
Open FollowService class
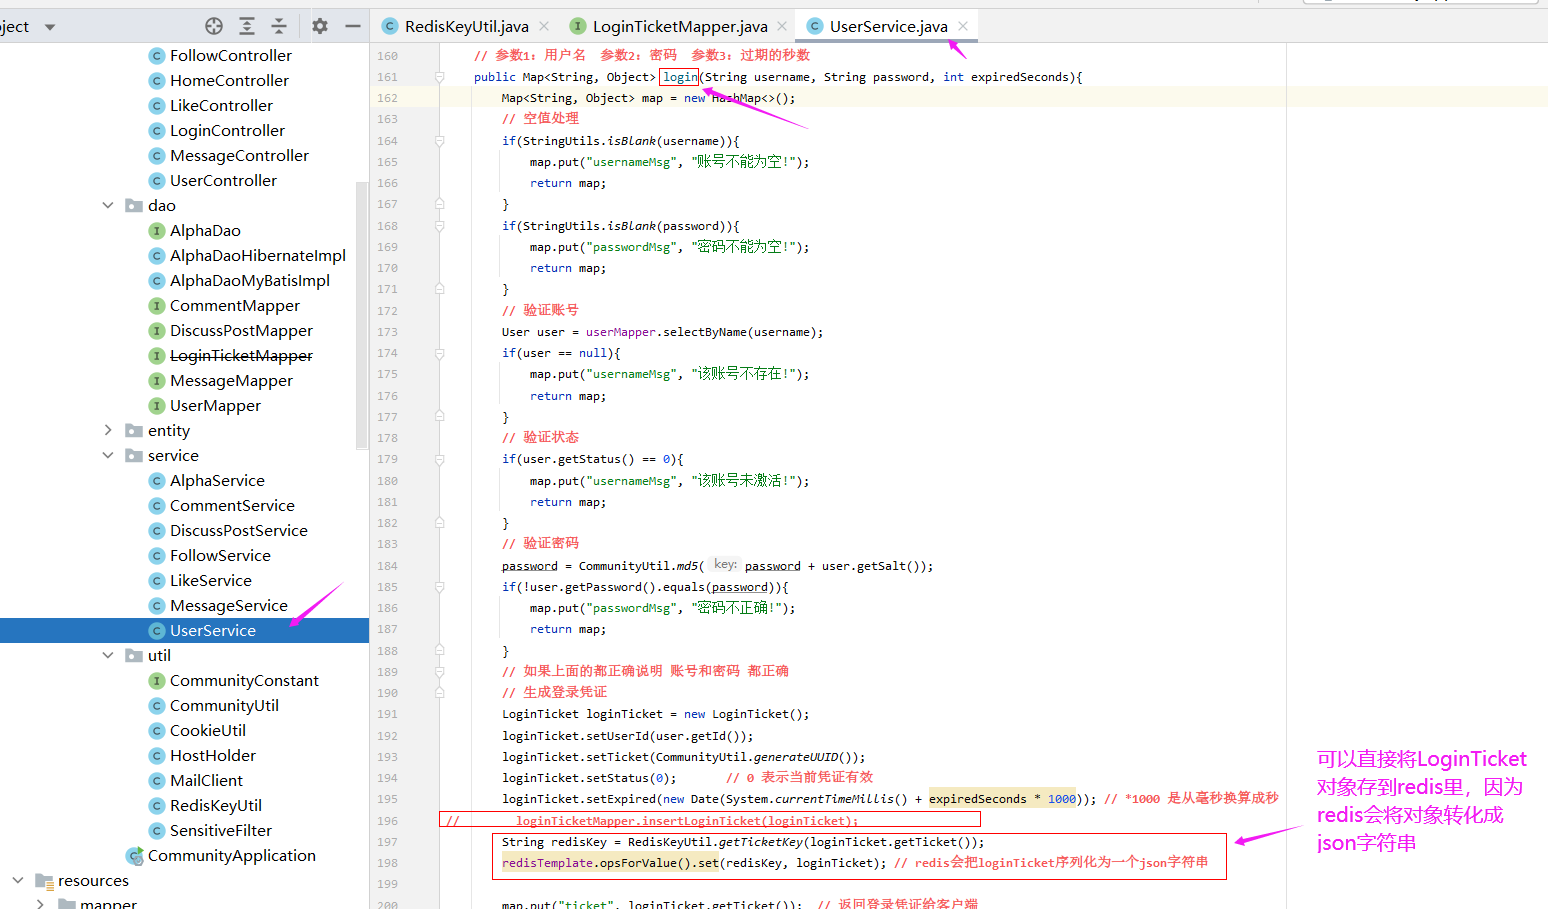(220, 555)
